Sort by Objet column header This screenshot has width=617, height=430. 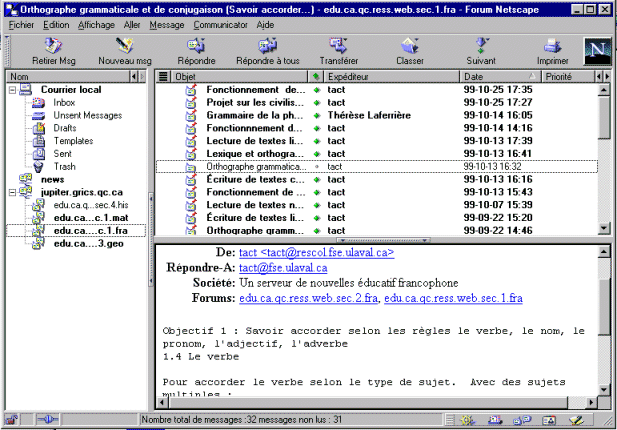(239, 76)
